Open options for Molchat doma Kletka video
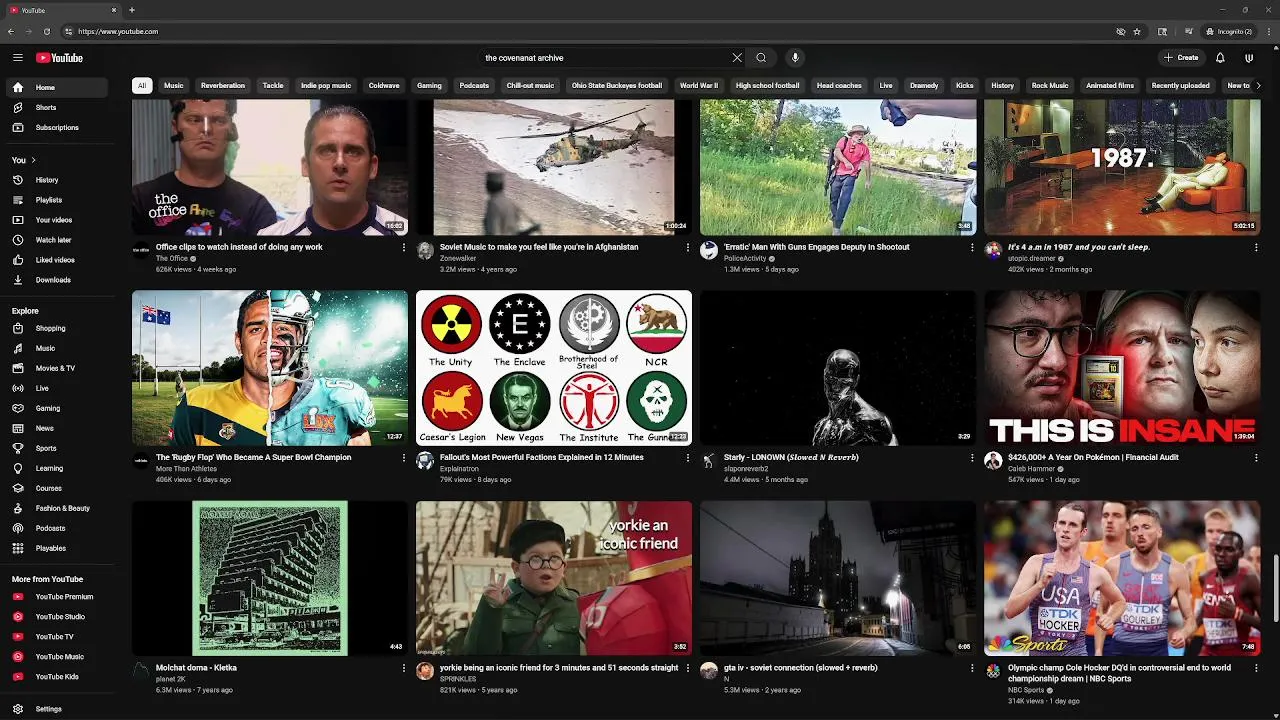The image size is (1280, 720). pyautogui.click(x=404, y=667)
